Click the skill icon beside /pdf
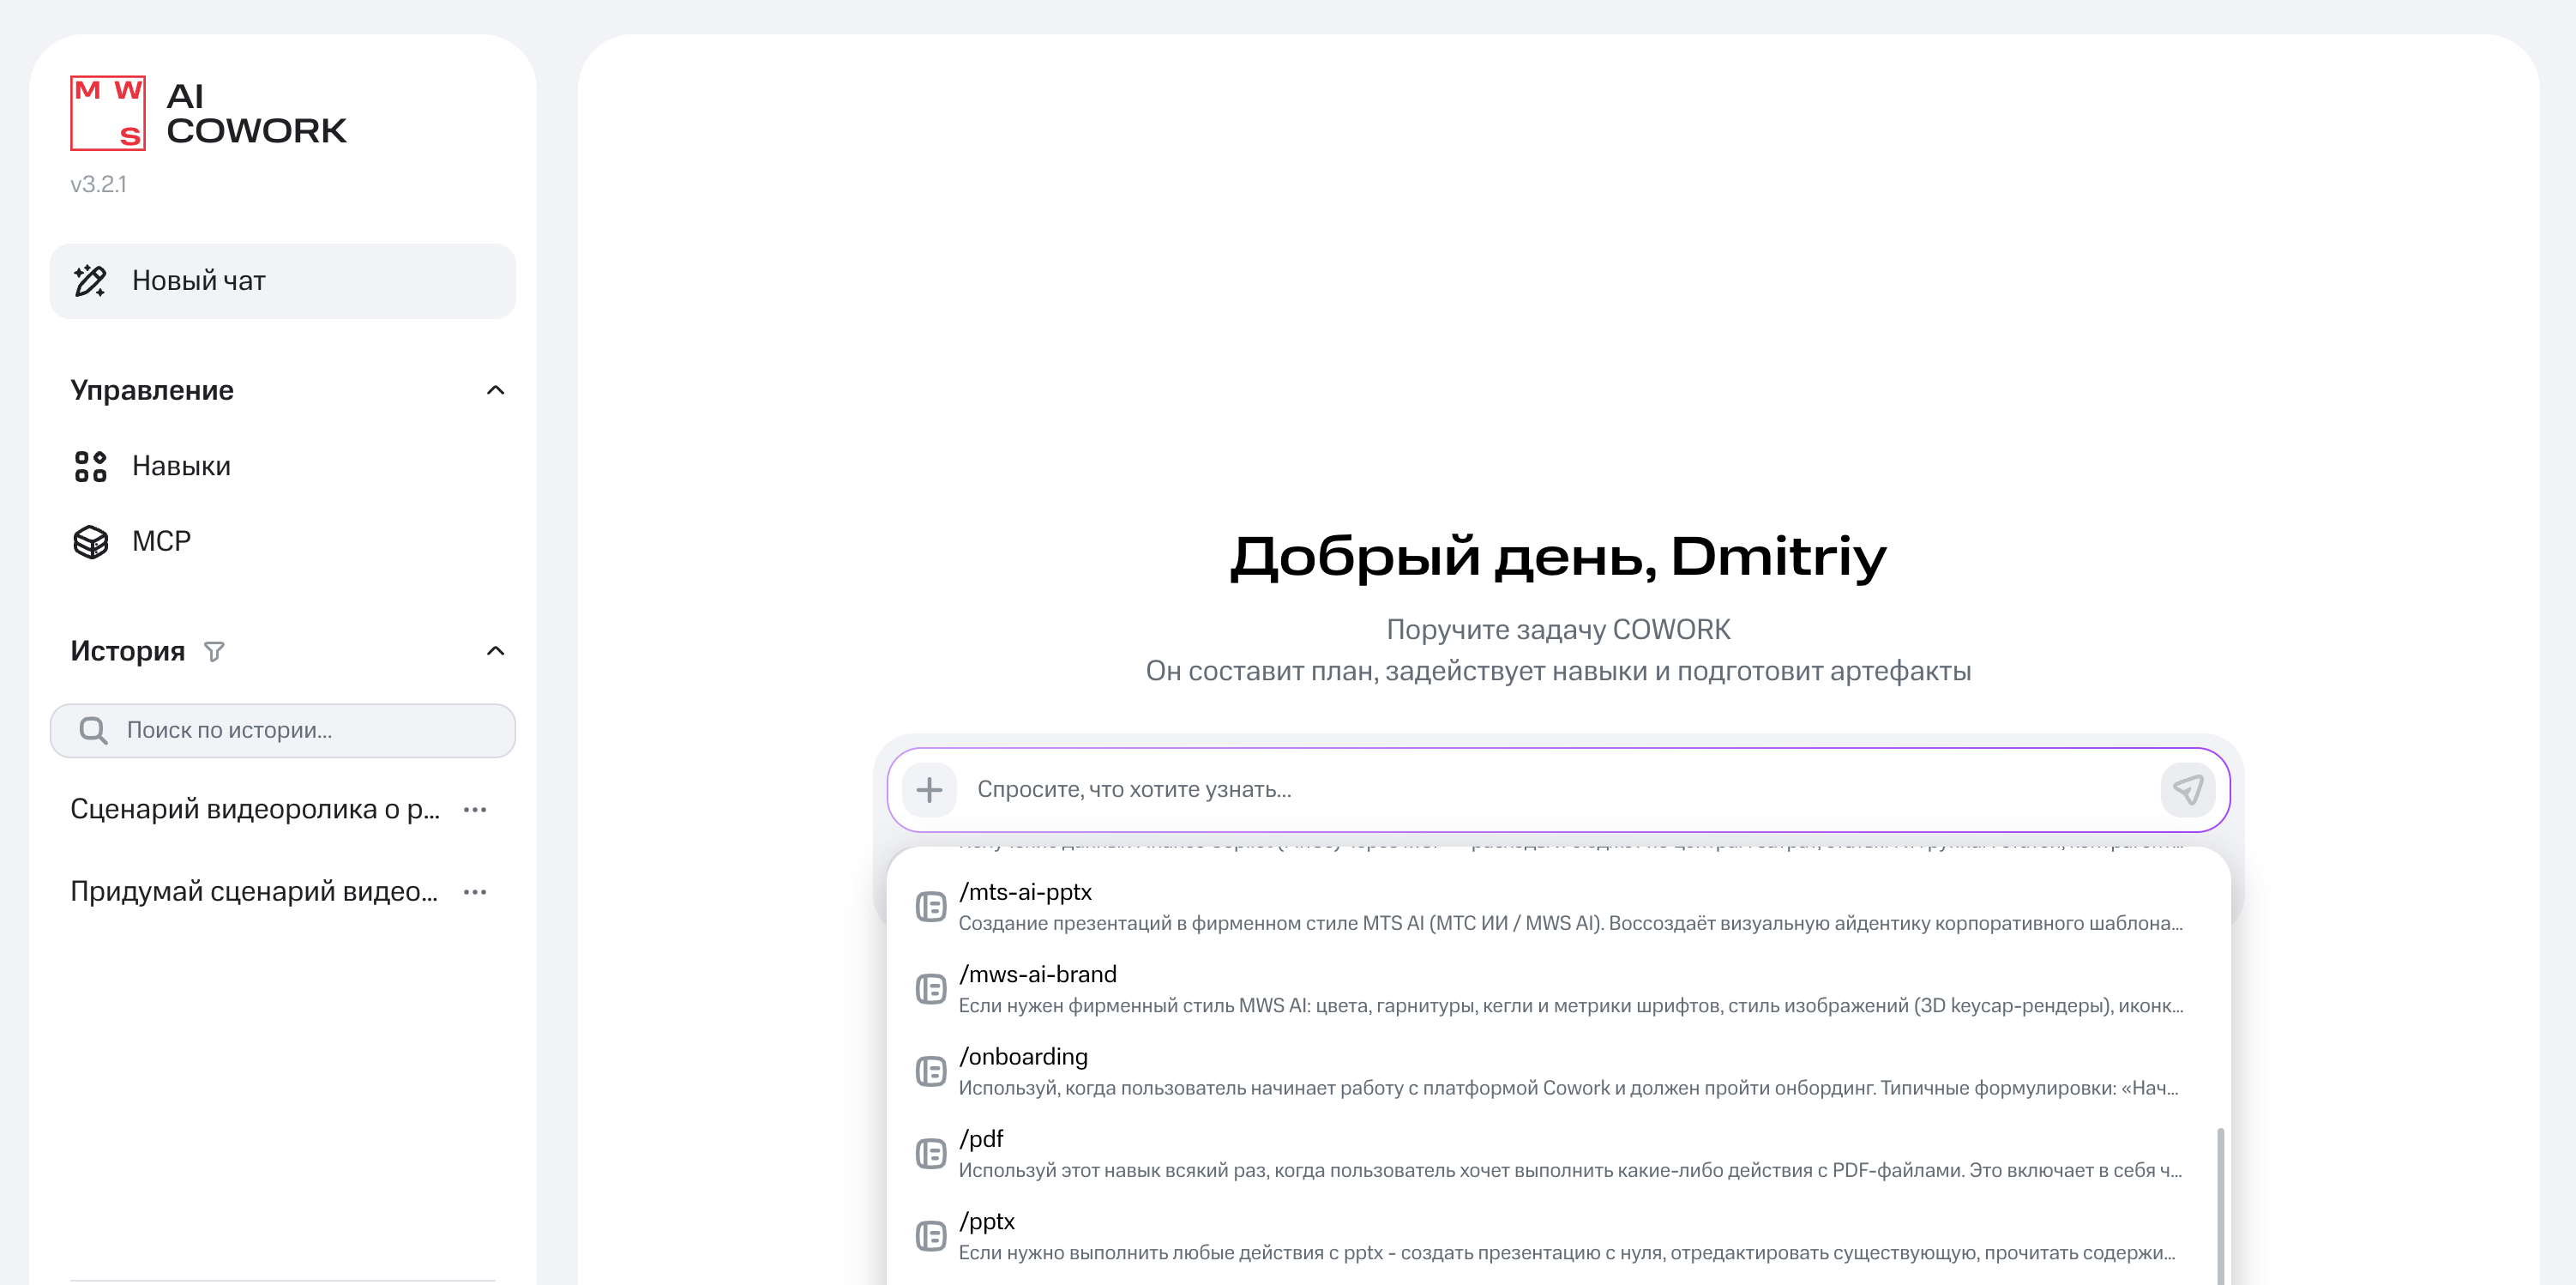 click(931, 1154)
